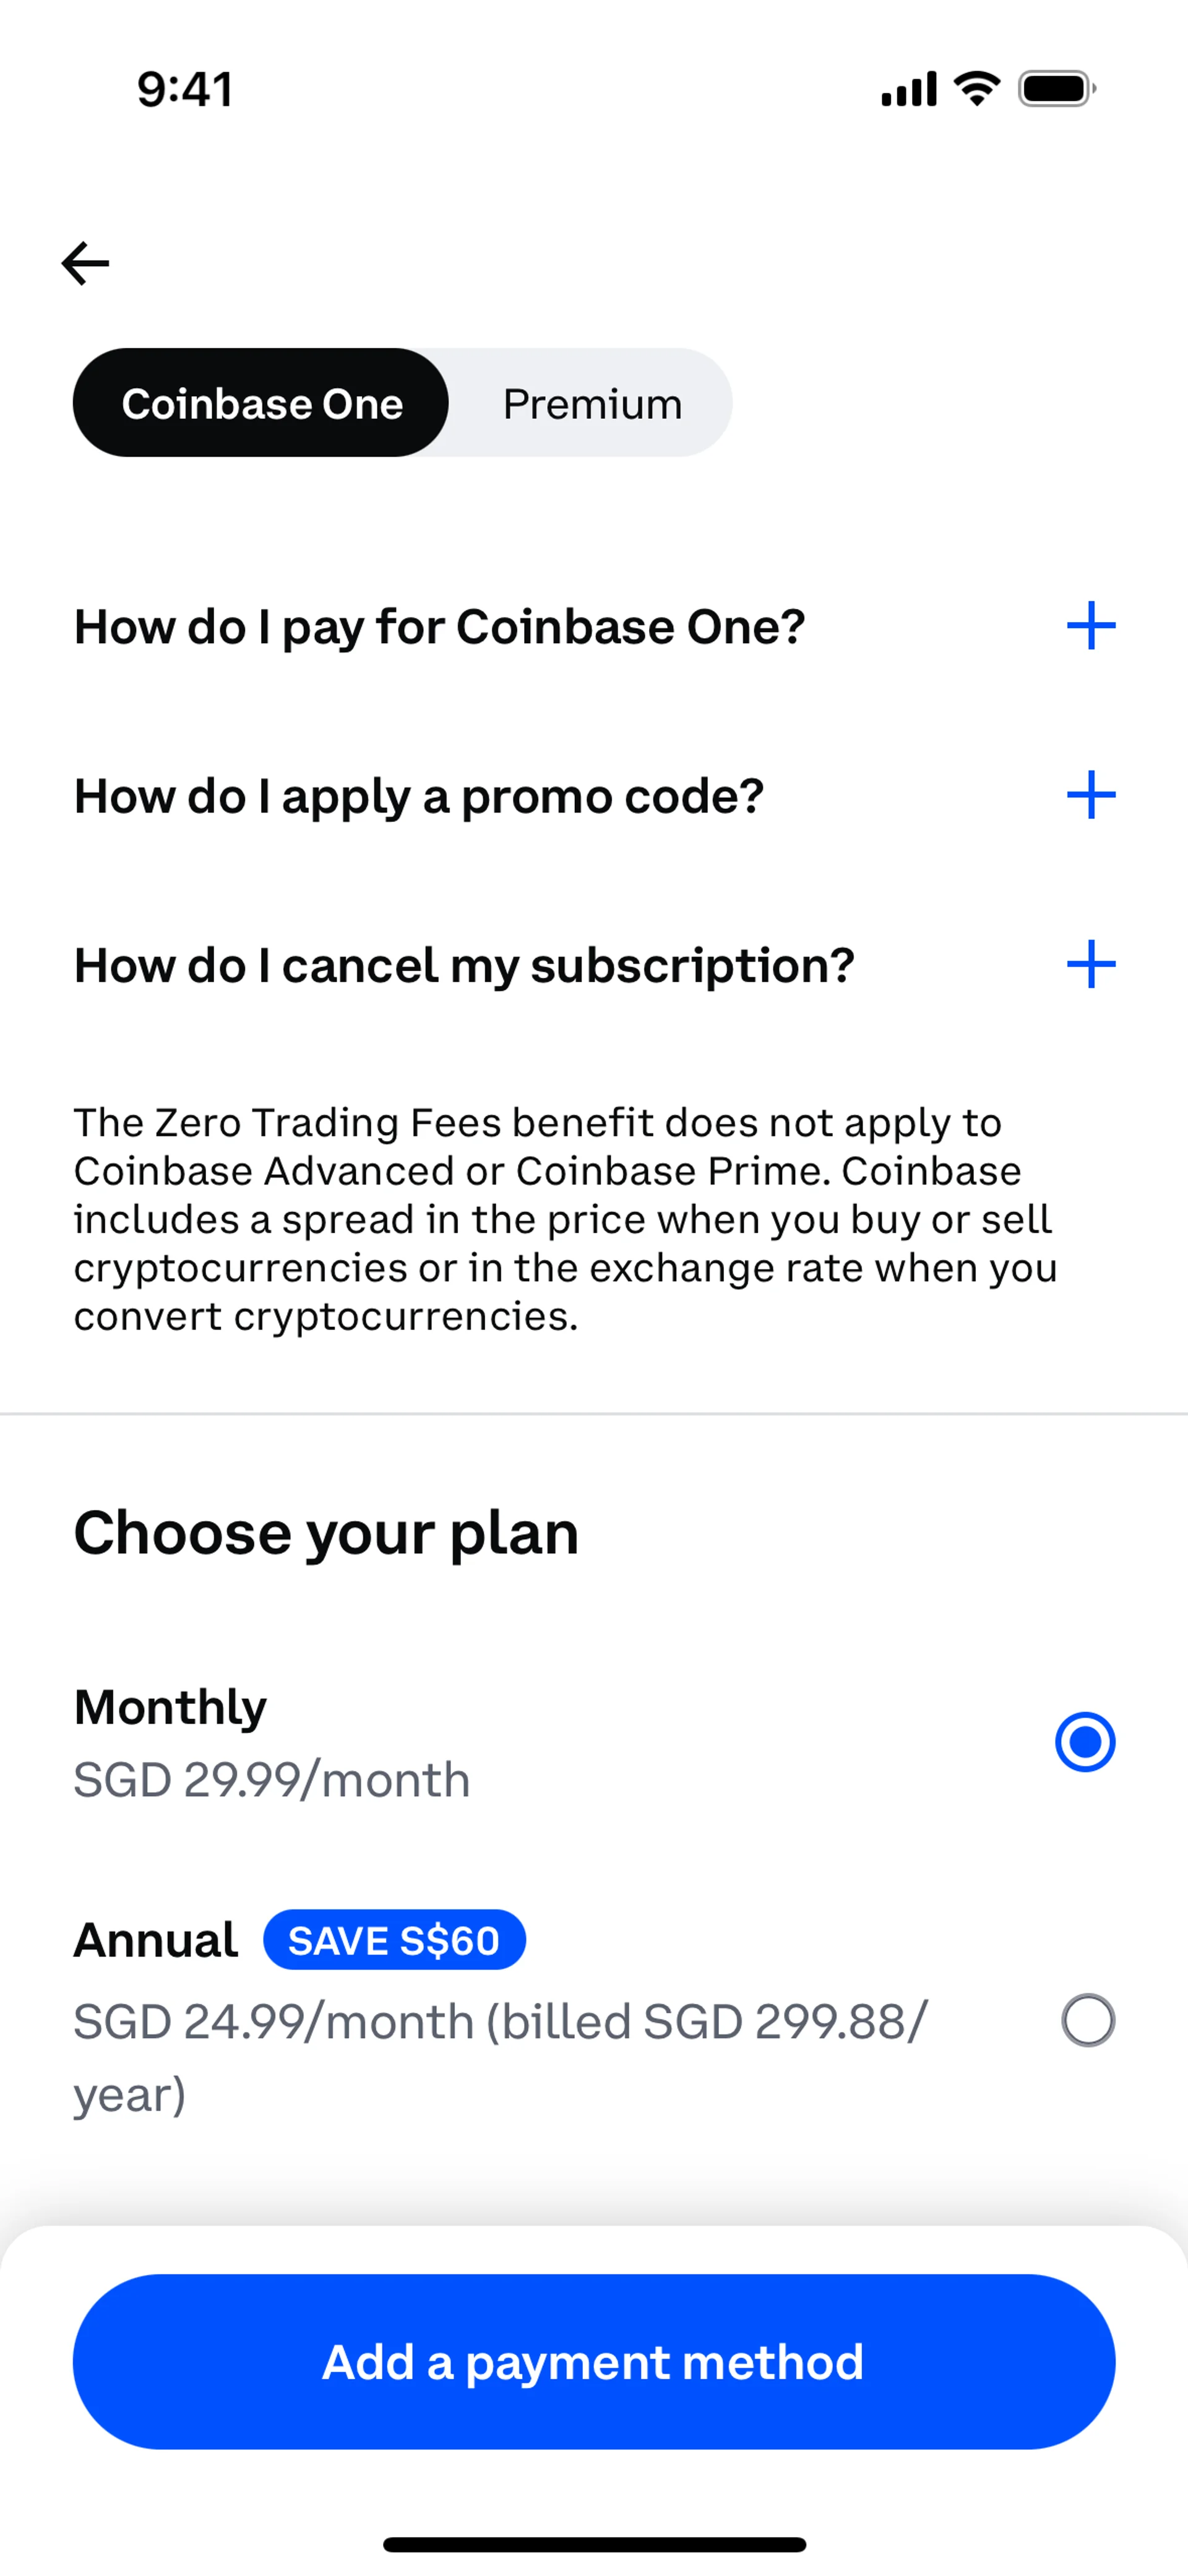The image size is (1188, 2576).
Task: Switch to the Premium tab
Action: (x=592, y=404)
